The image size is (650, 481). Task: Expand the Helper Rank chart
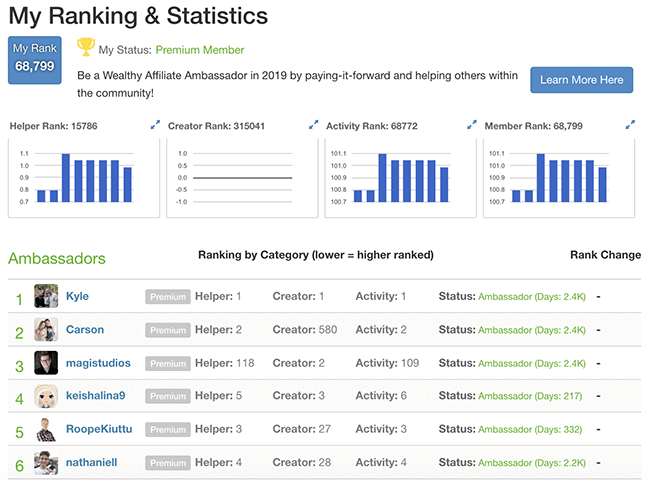click(155, 124)
